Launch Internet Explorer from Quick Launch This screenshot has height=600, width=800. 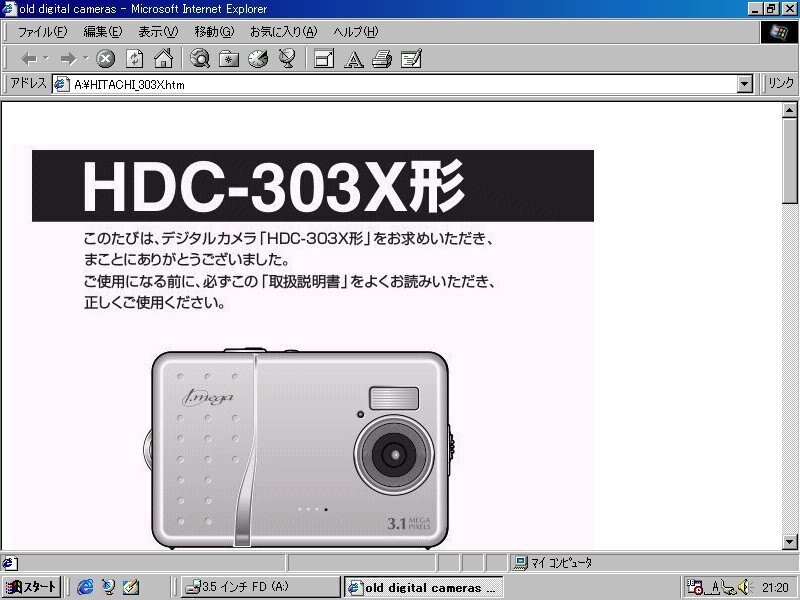click(x=84, y=587)
